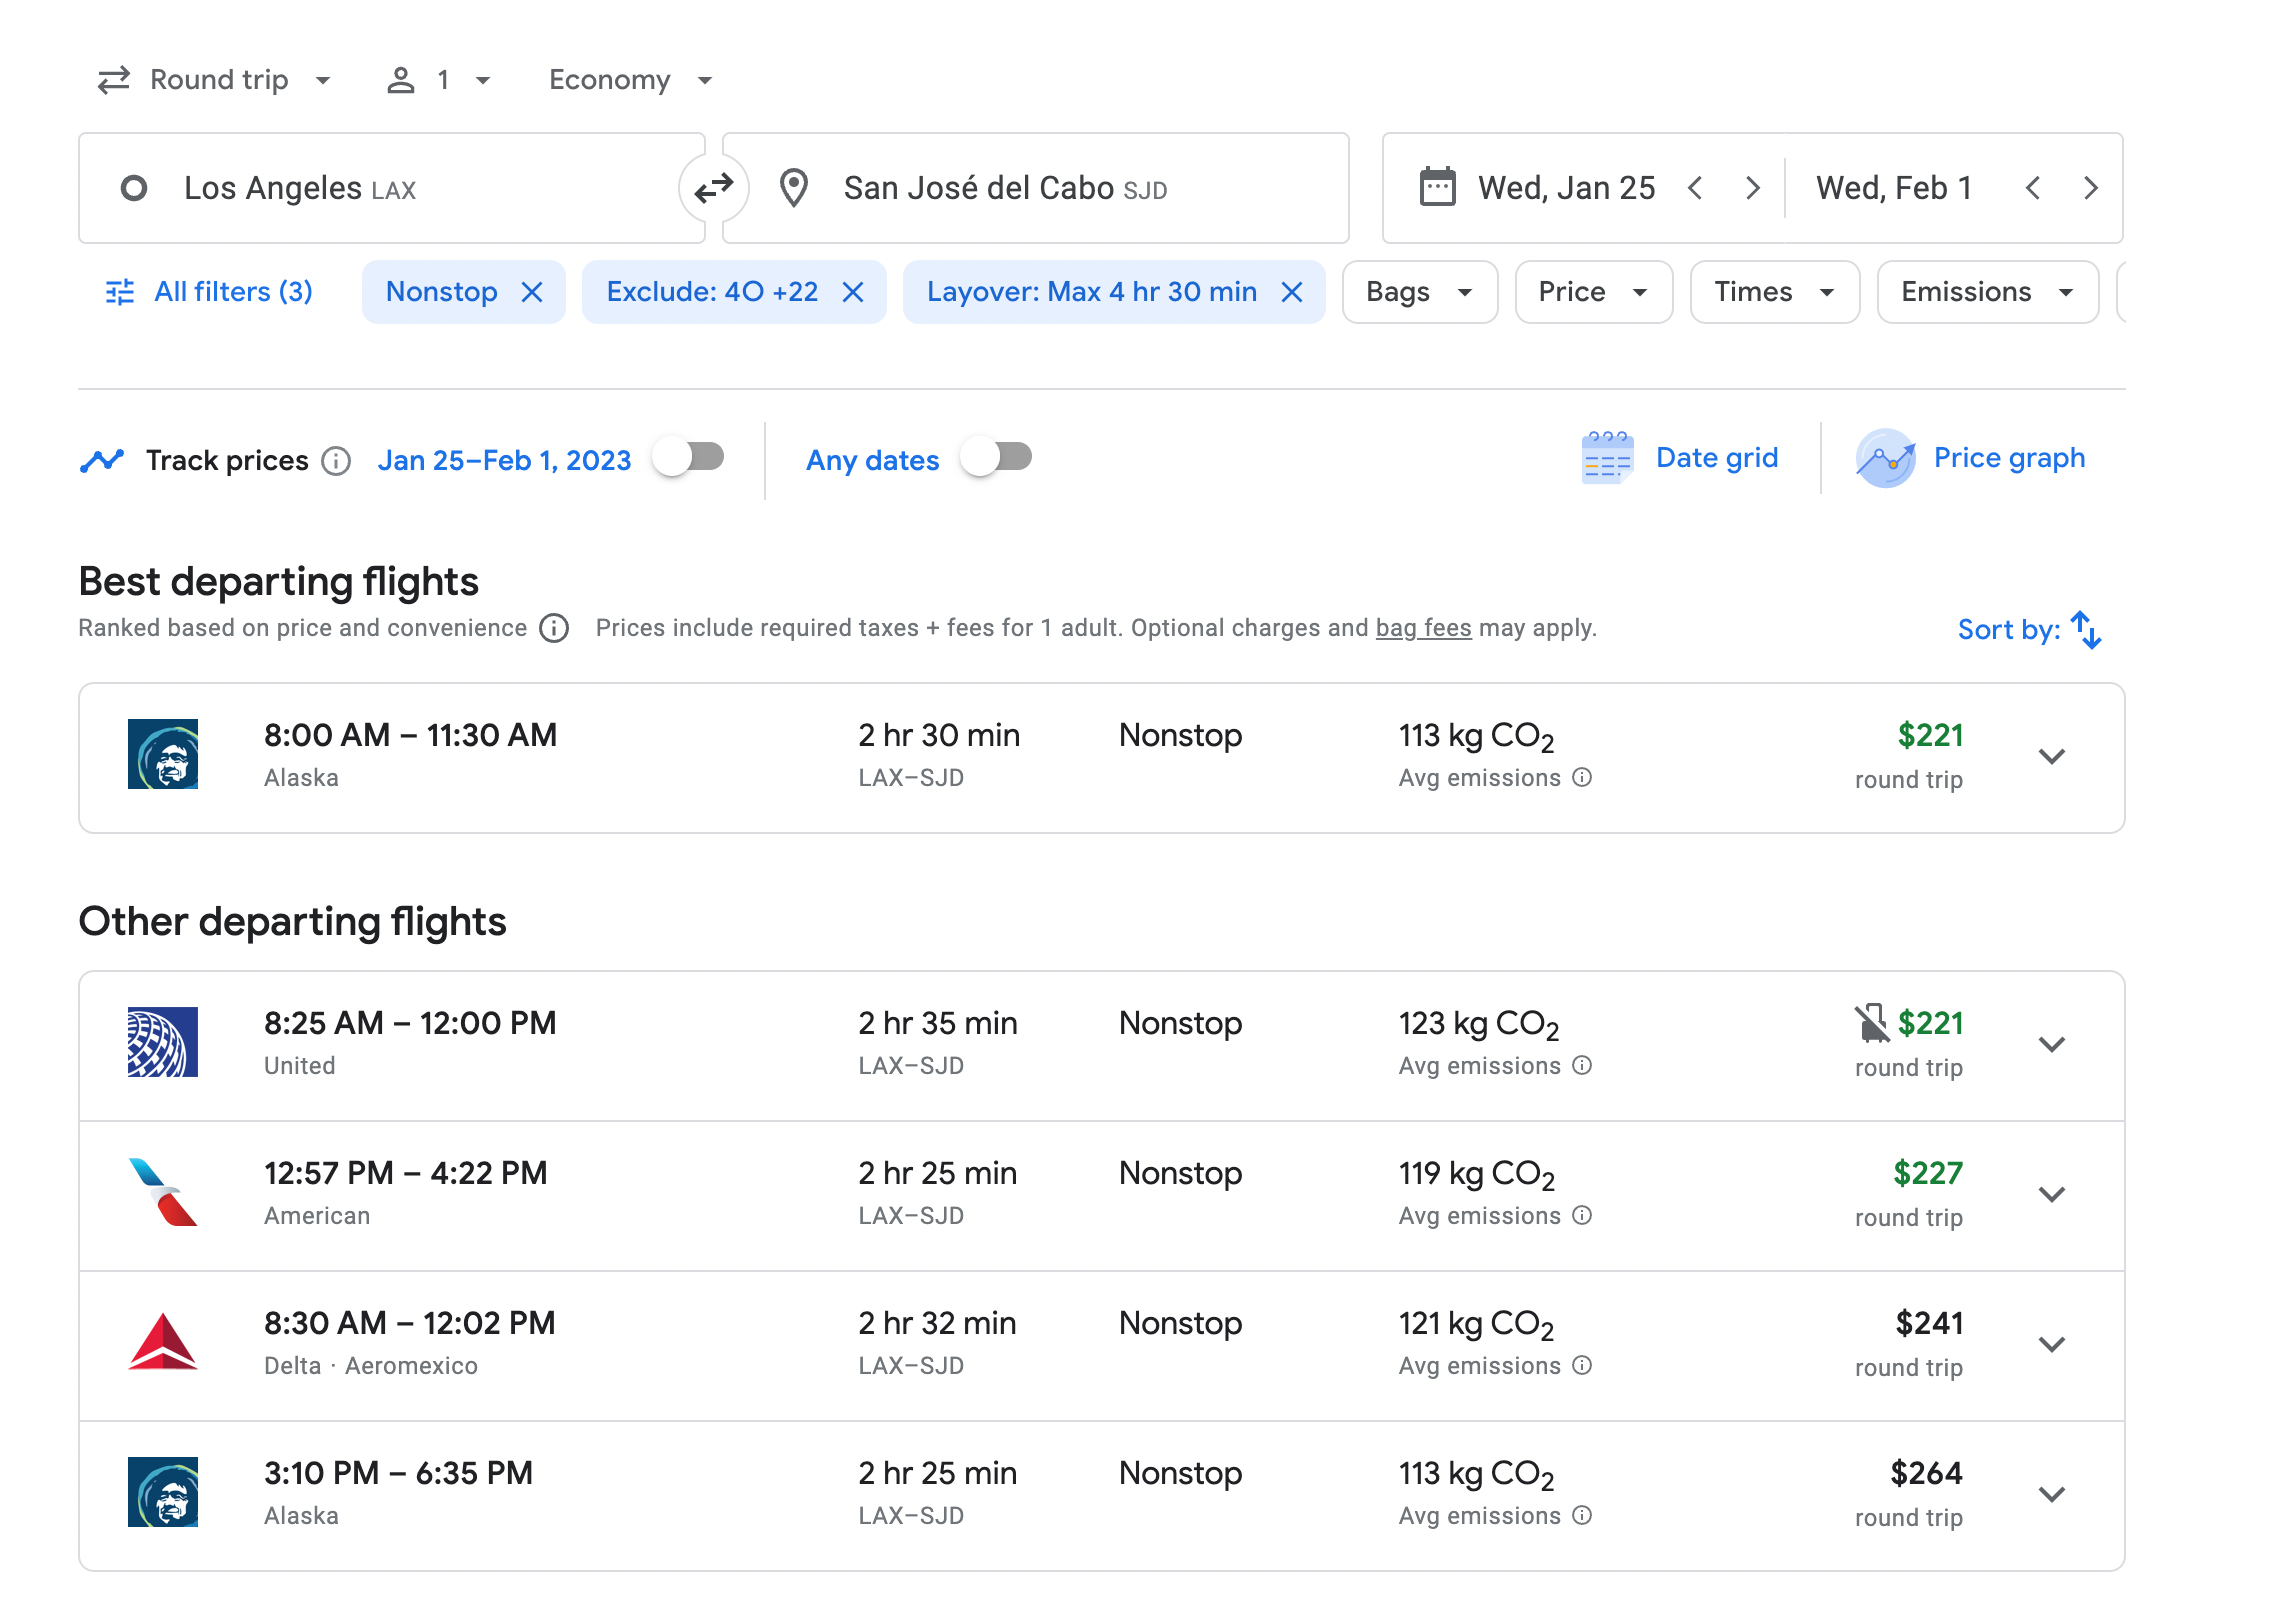Click Track prices info icon

click(336, 461)
